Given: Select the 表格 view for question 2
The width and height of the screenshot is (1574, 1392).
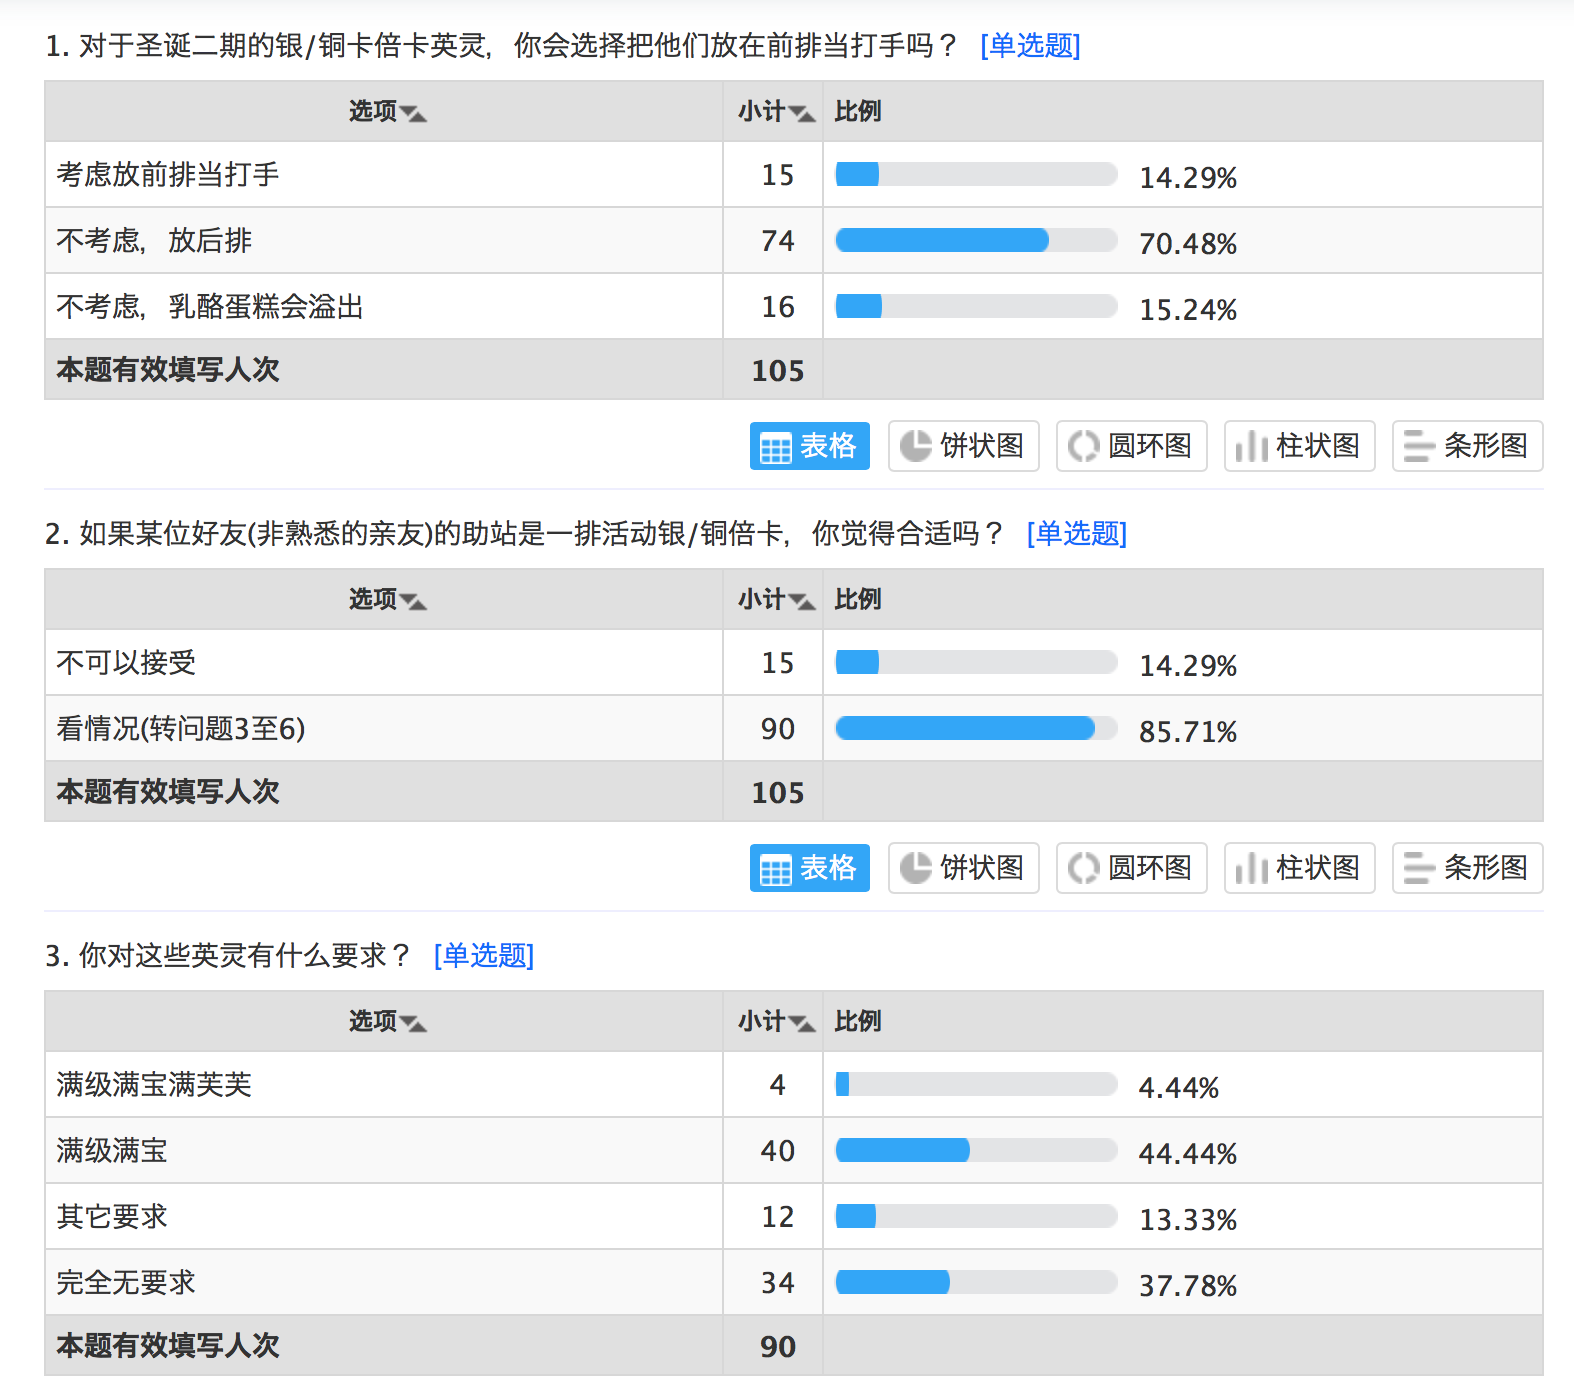Looking at the screenshot, I should 809,869.
